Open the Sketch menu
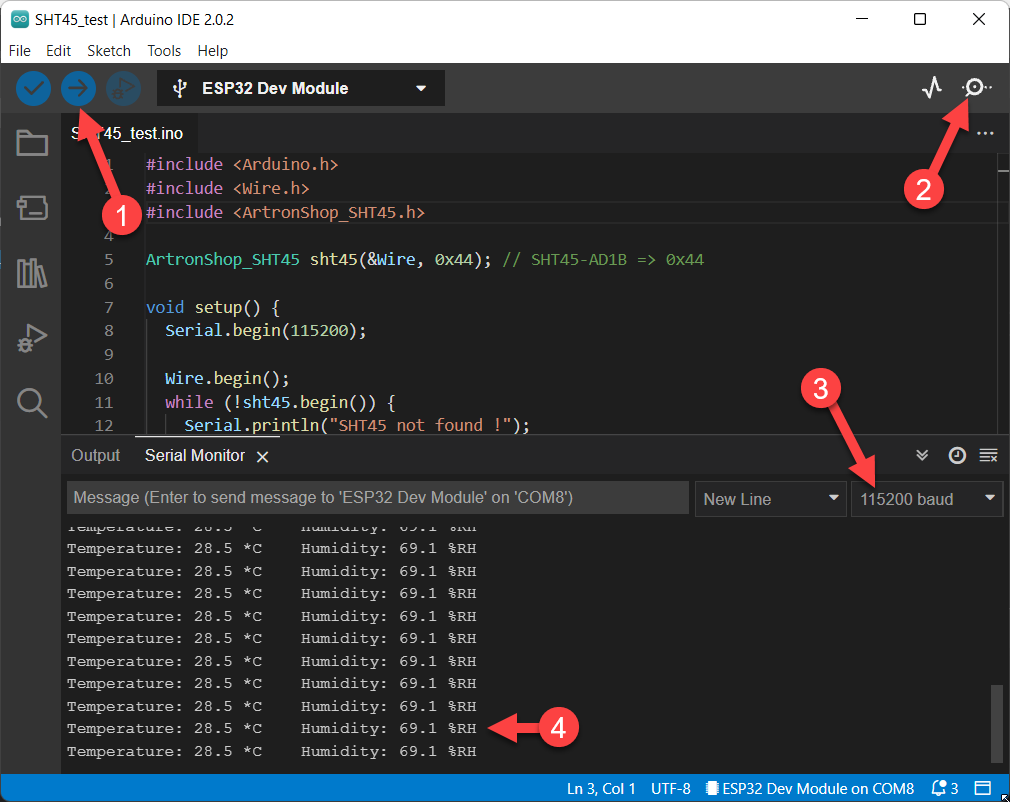Viewport: 1010px width, 802px height. tap(109, 51)
